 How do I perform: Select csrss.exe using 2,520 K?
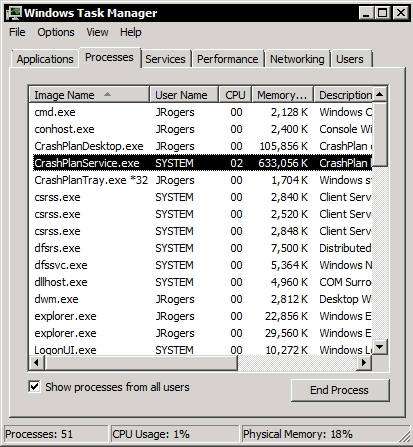202,214
